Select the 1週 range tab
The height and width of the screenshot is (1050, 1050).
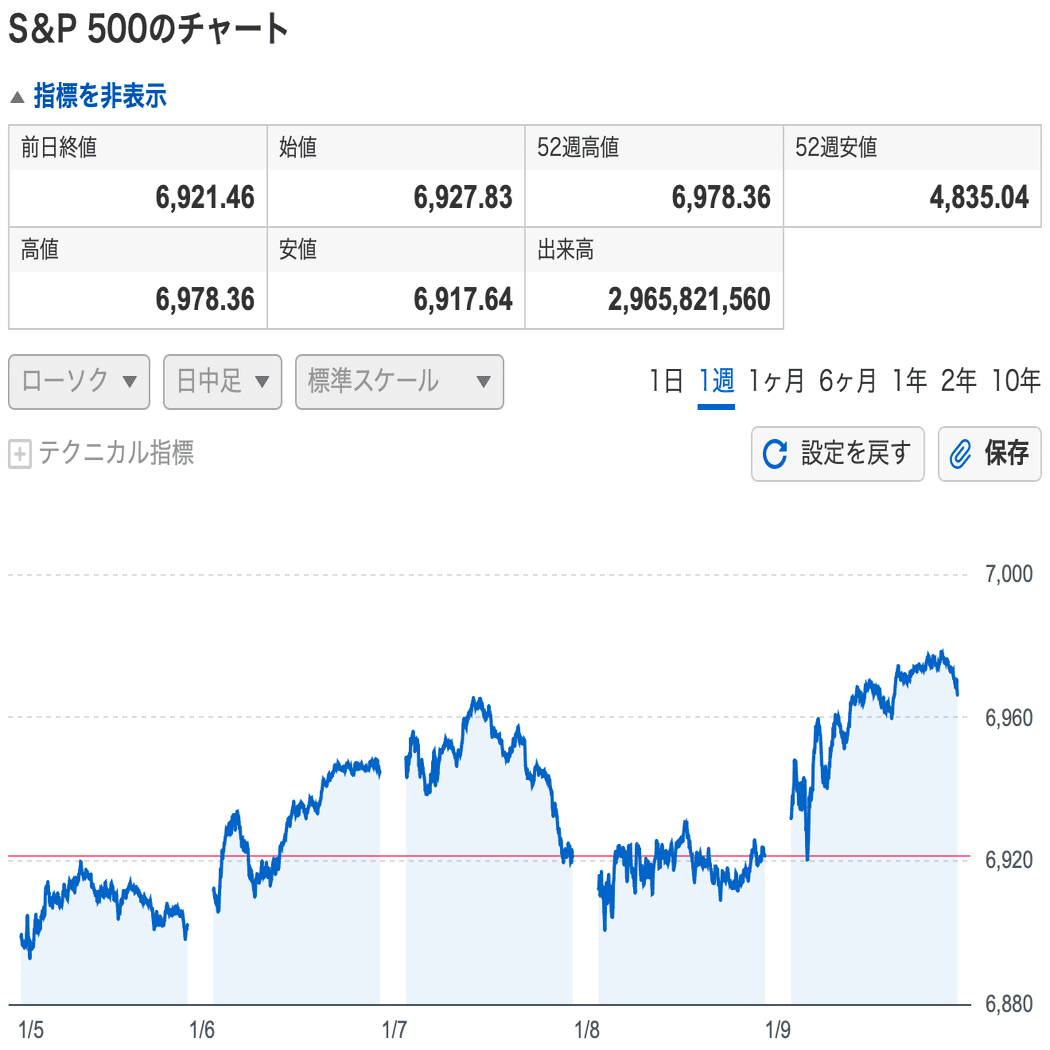(x=716, y=381)
